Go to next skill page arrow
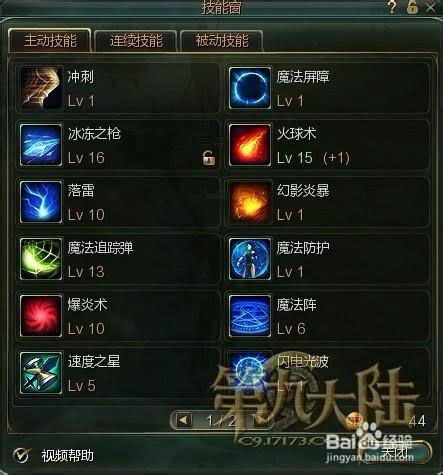Screen dimensions: 443x475 262,420
